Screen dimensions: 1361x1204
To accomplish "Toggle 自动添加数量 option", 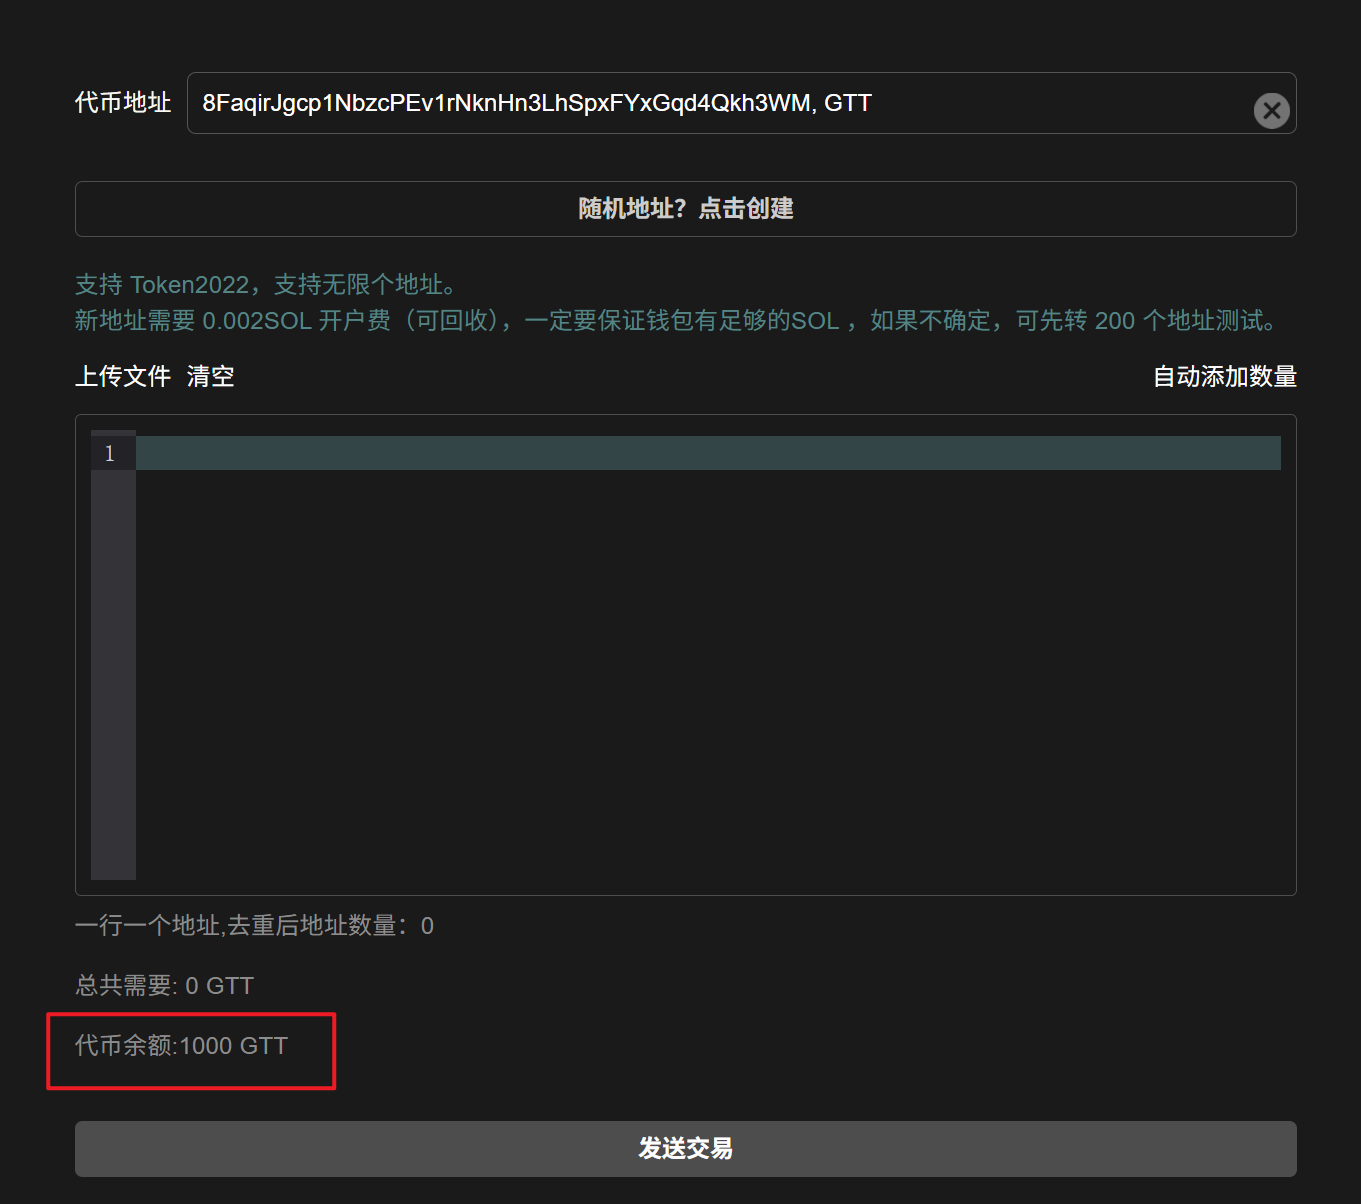I will [x=1224, y=377].
